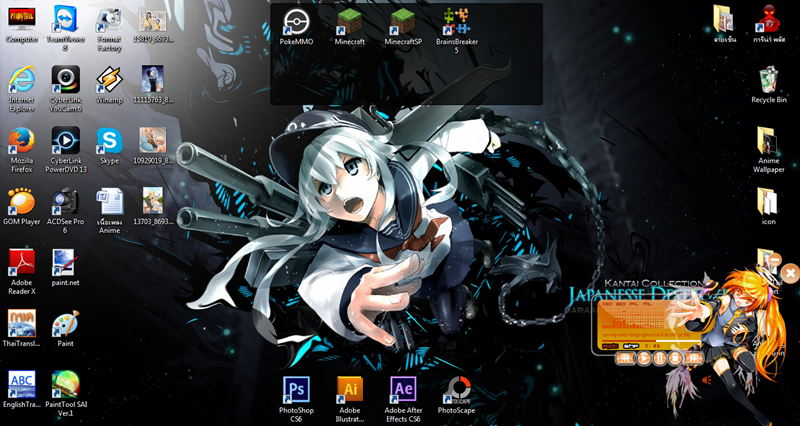Launch PhotoScape
The height and width of the screenshot is (426, 800).
(x=457, y=395)
